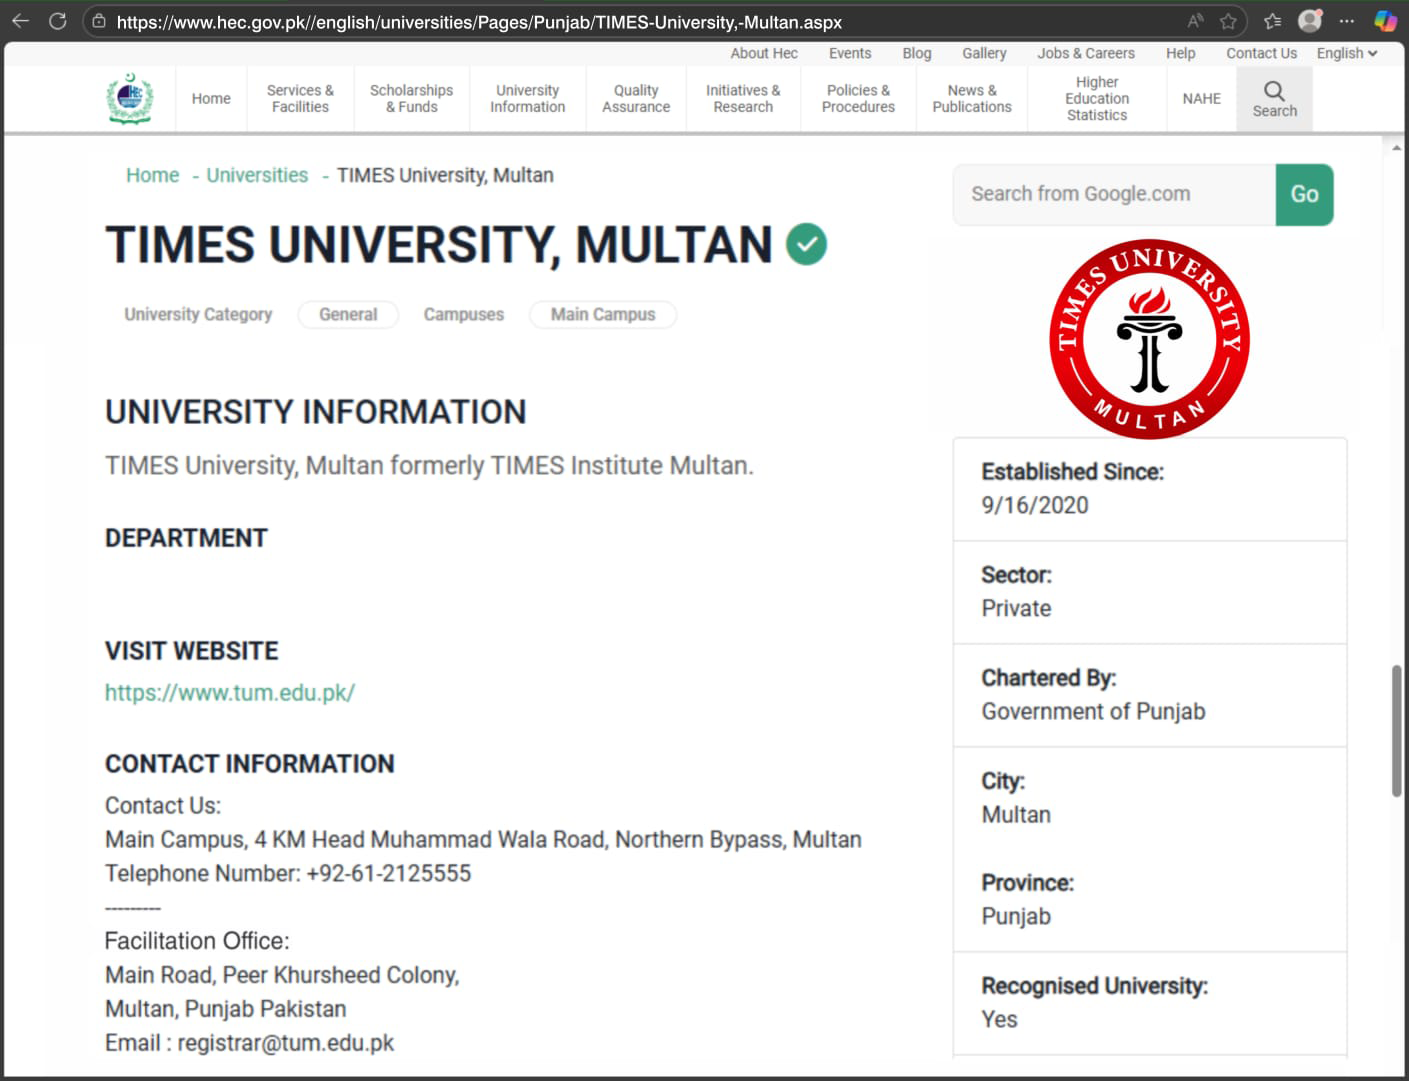
Task: Click the Main Campus tag
Action: pyautogui.click(x=603, y=314)
